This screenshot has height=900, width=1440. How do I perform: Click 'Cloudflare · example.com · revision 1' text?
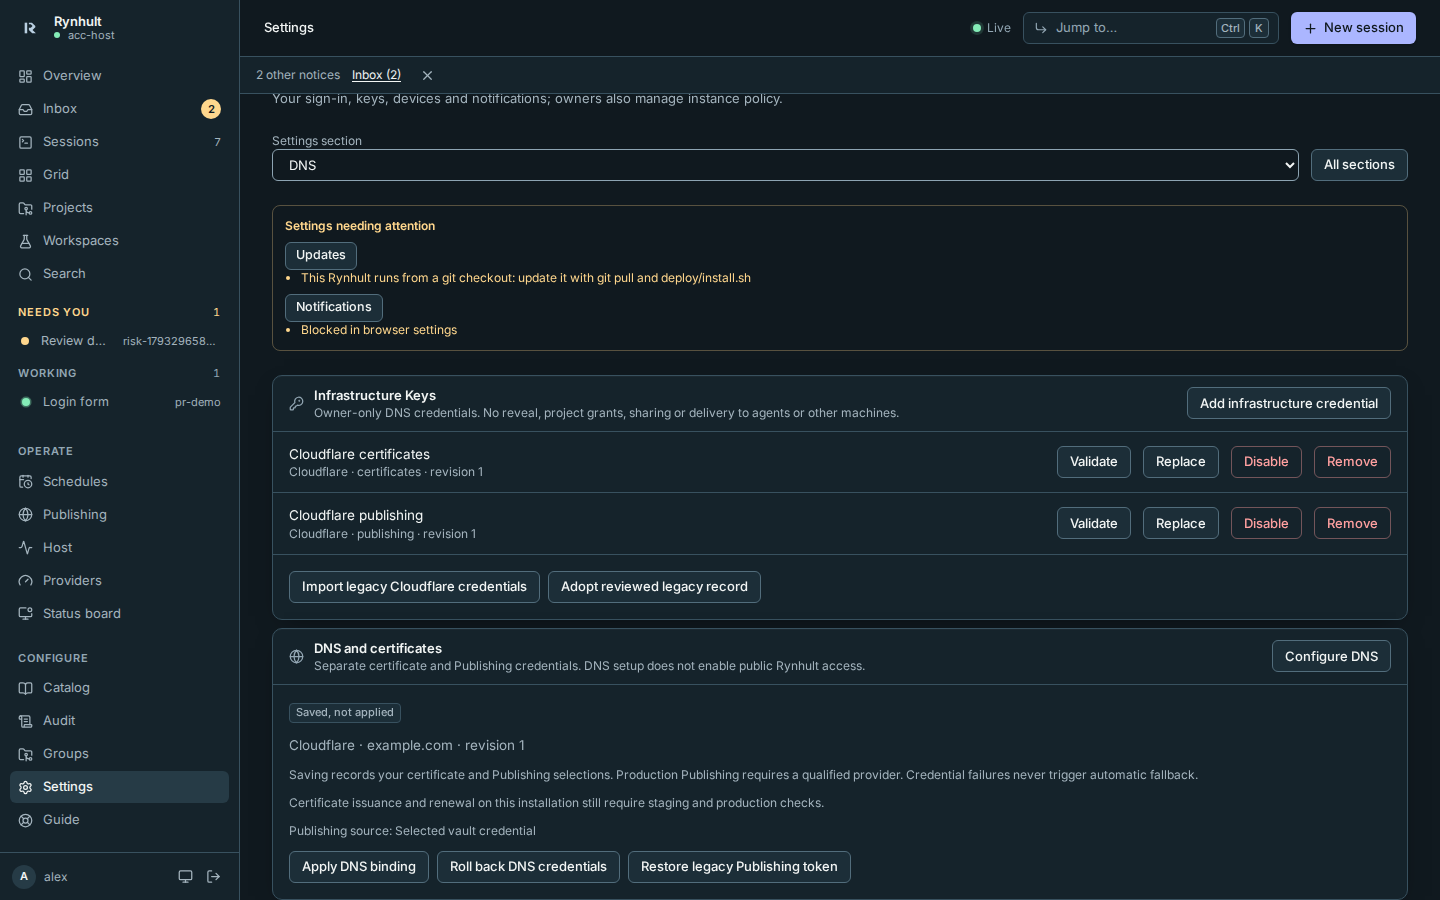coord(407,746)
